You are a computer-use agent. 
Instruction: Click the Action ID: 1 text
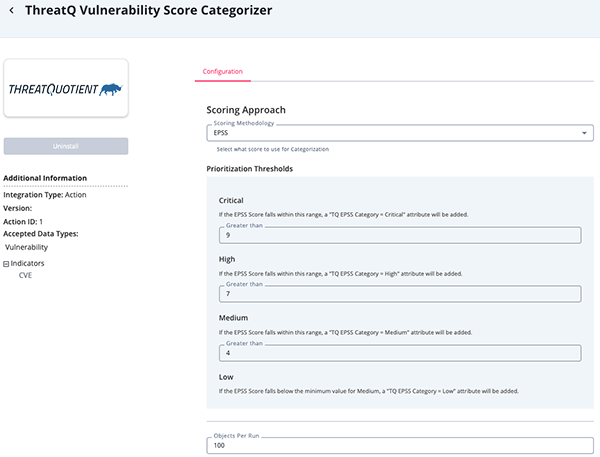[x=23, y=222]
